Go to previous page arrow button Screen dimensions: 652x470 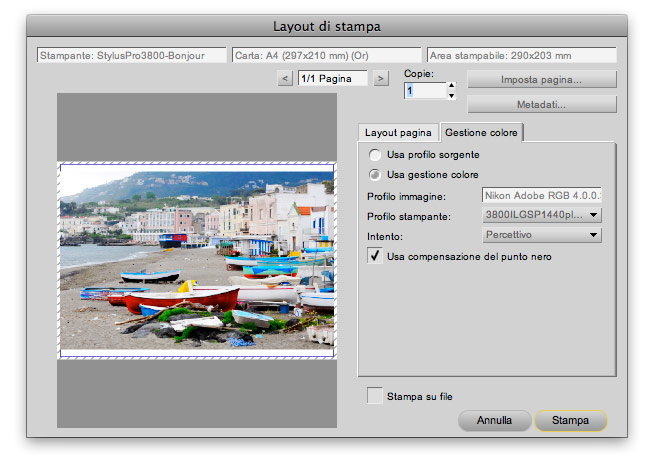[285, 78]
